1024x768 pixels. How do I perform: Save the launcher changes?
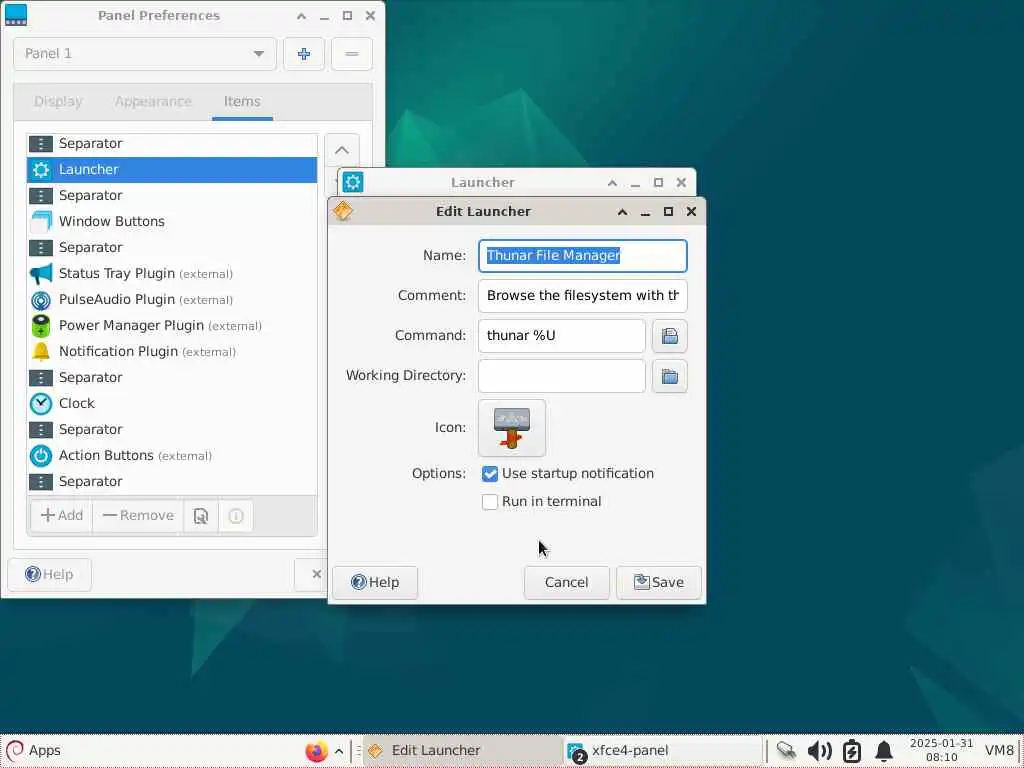click(659, 583)
